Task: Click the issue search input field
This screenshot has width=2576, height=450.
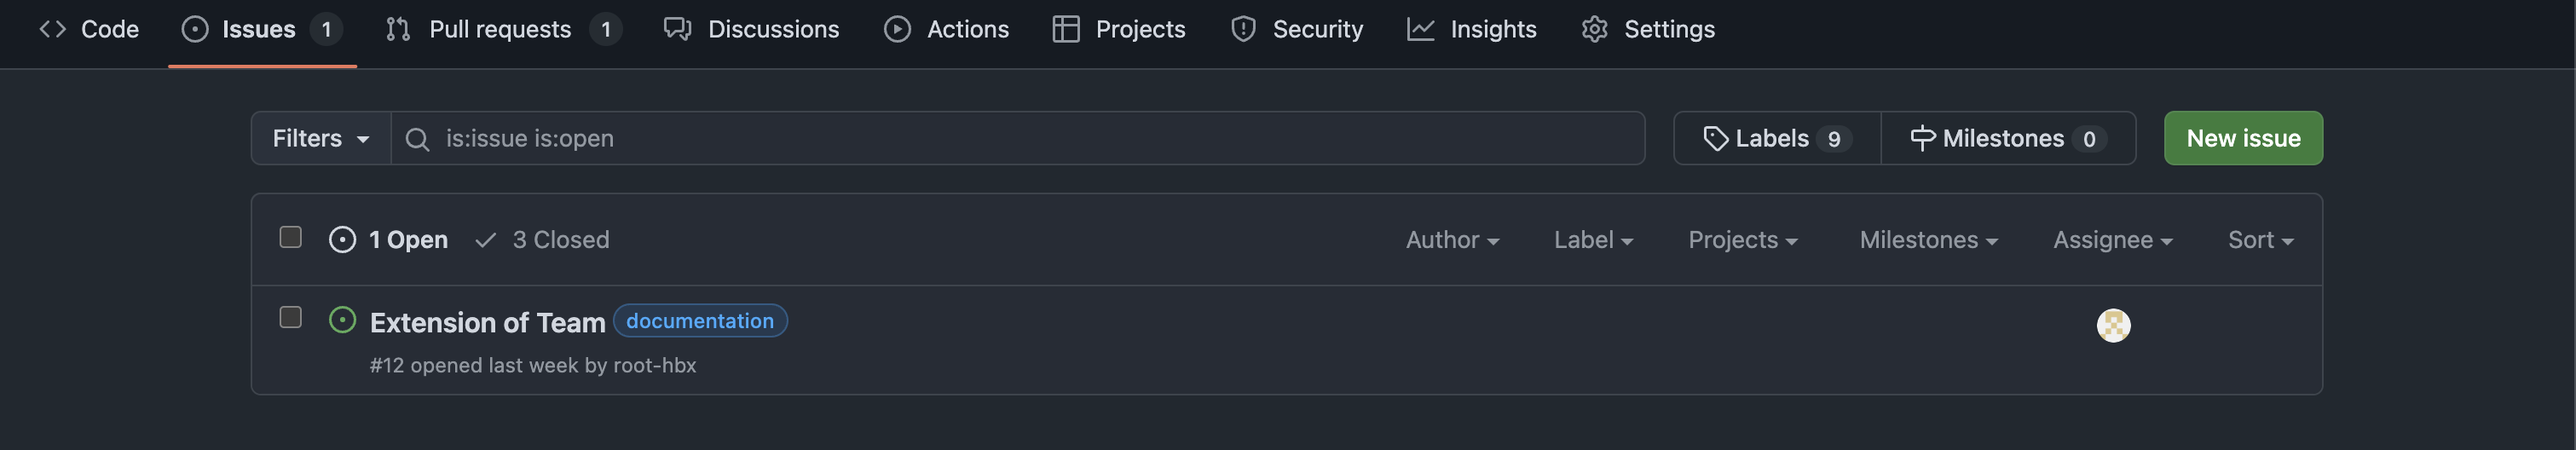Action: (x=1030, y=138)
